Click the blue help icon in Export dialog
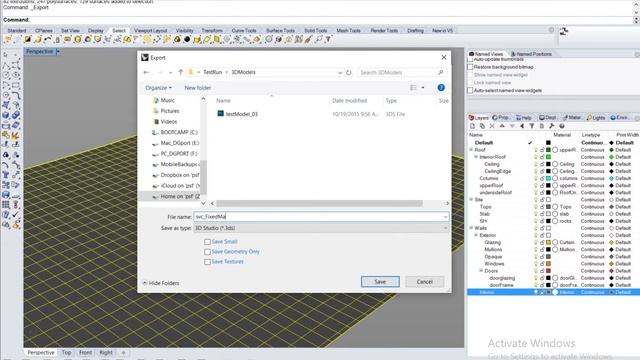Screen dimensions: 640x360 click(441, 88)
